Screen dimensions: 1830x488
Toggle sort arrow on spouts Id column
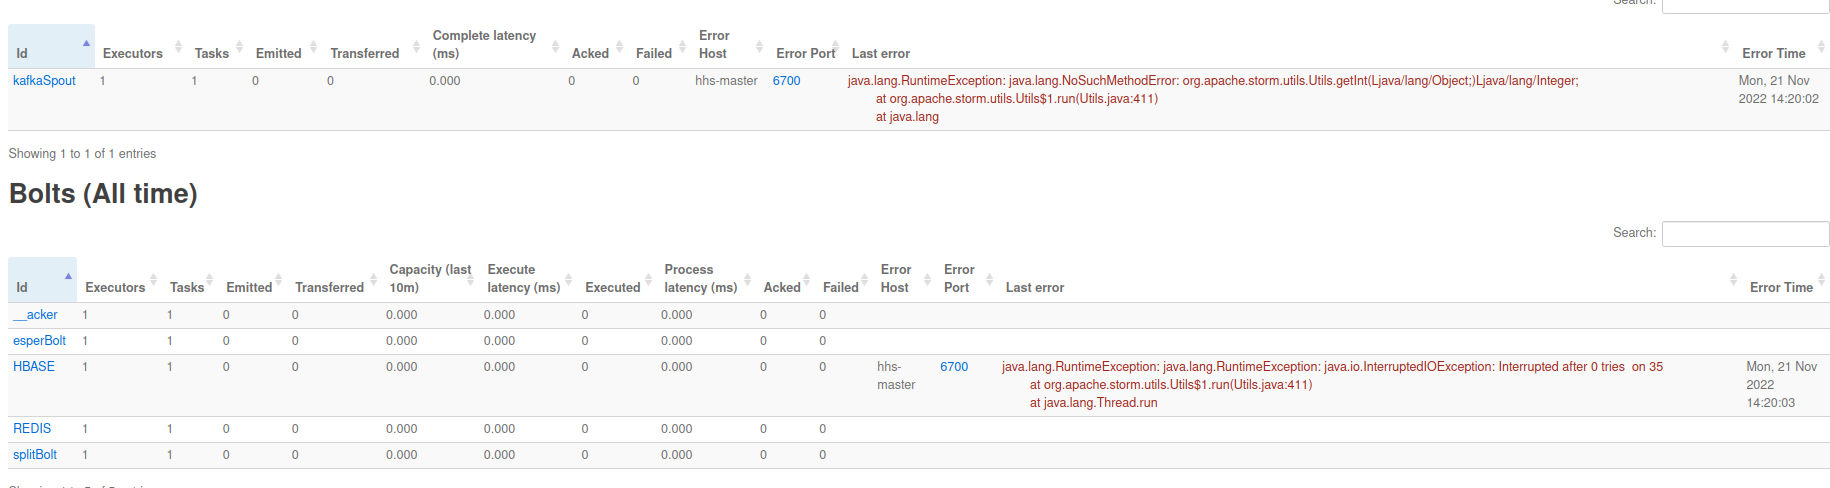tap(86, 43)
